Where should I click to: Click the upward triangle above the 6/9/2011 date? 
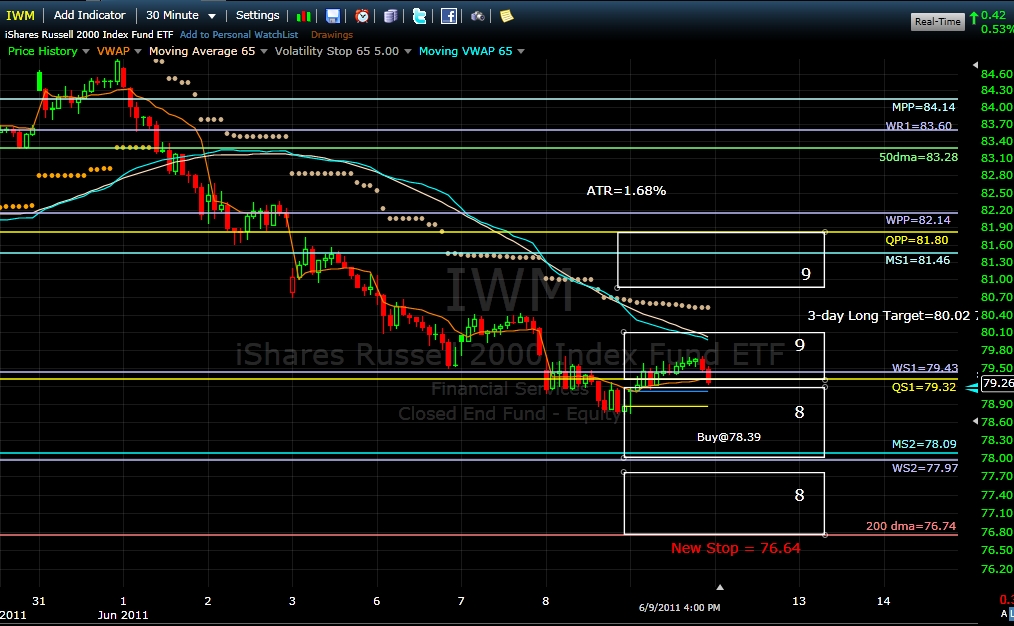[720, 587]
